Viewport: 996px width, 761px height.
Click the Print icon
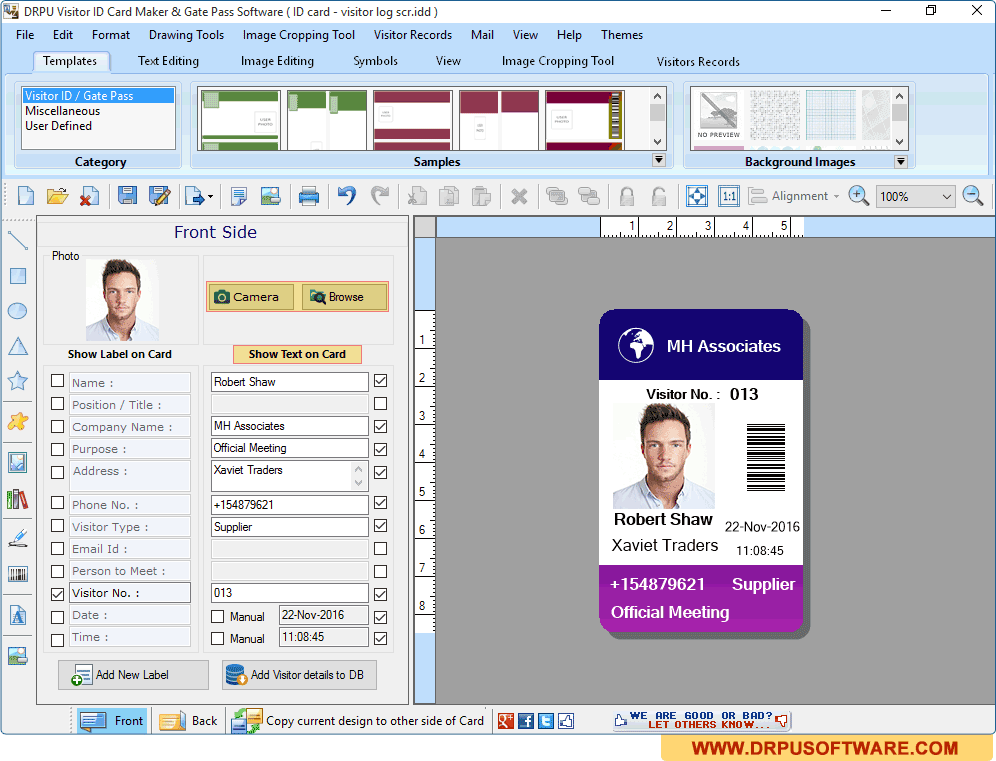point(309,196)
